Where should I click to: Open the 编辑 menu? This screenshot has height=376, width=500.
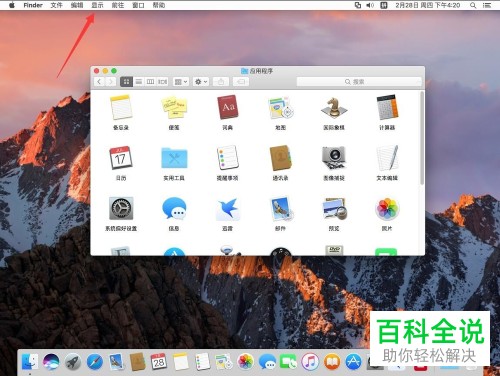[77, 5]
